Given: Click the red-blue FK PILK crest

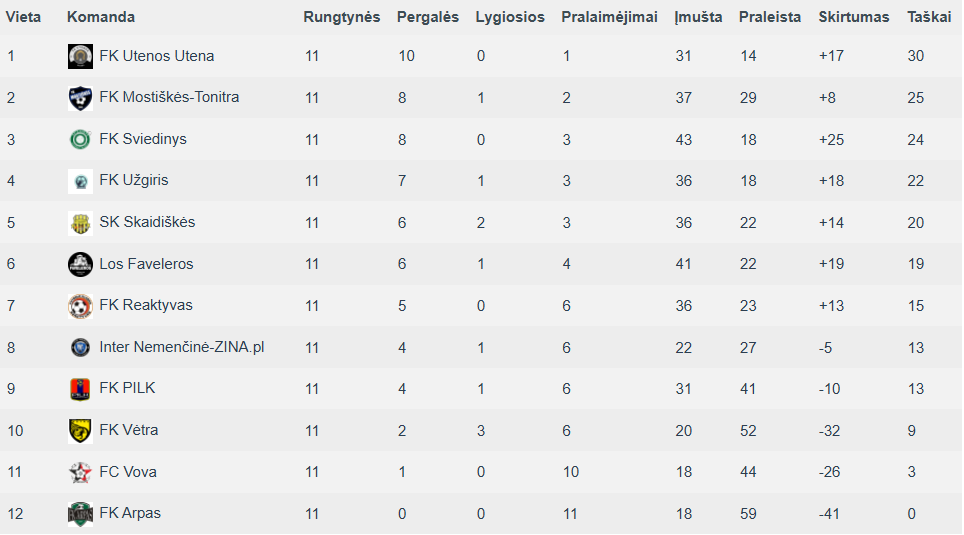Looking at the screenshot, I should click(81, 389).
